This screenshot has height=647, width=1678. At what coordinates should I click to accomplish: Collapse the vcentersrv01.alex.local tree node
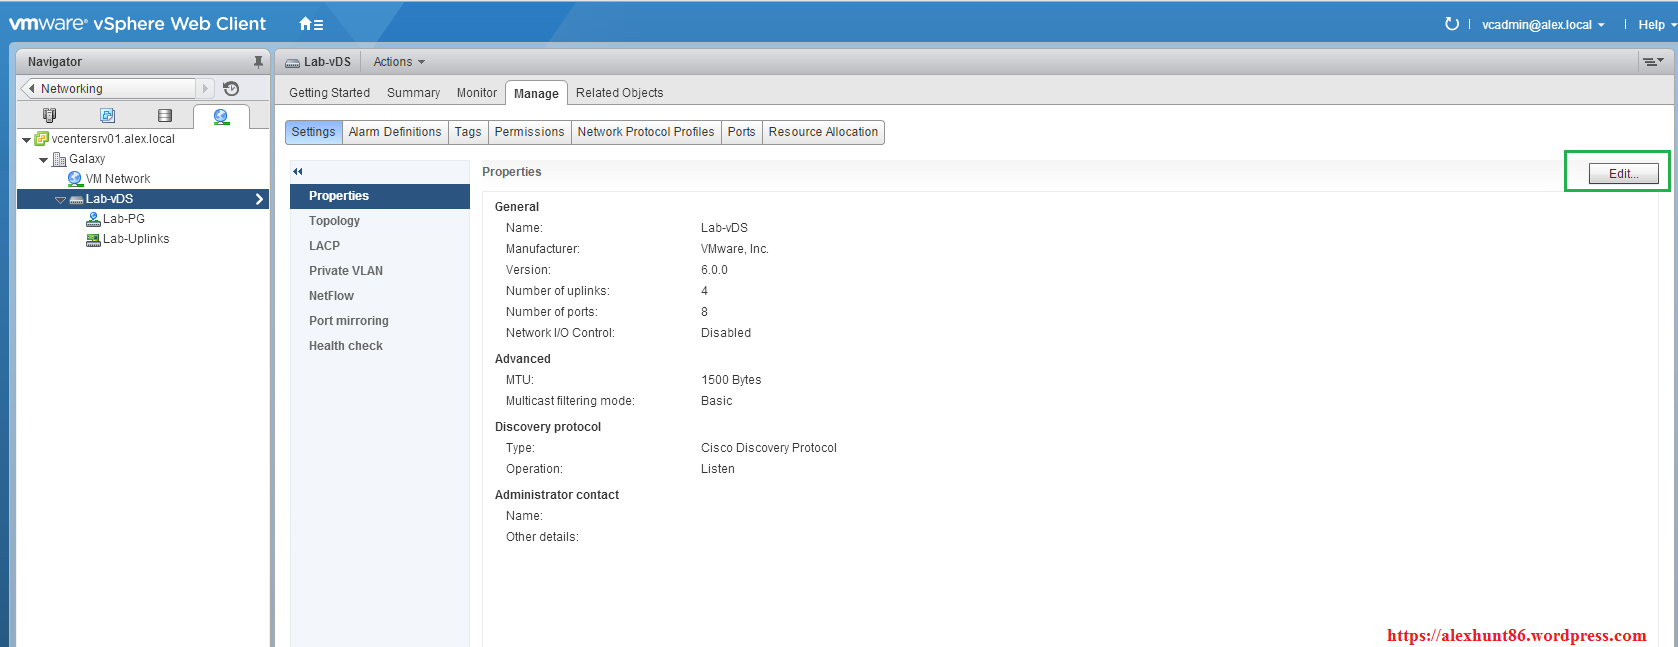point(26,140)
